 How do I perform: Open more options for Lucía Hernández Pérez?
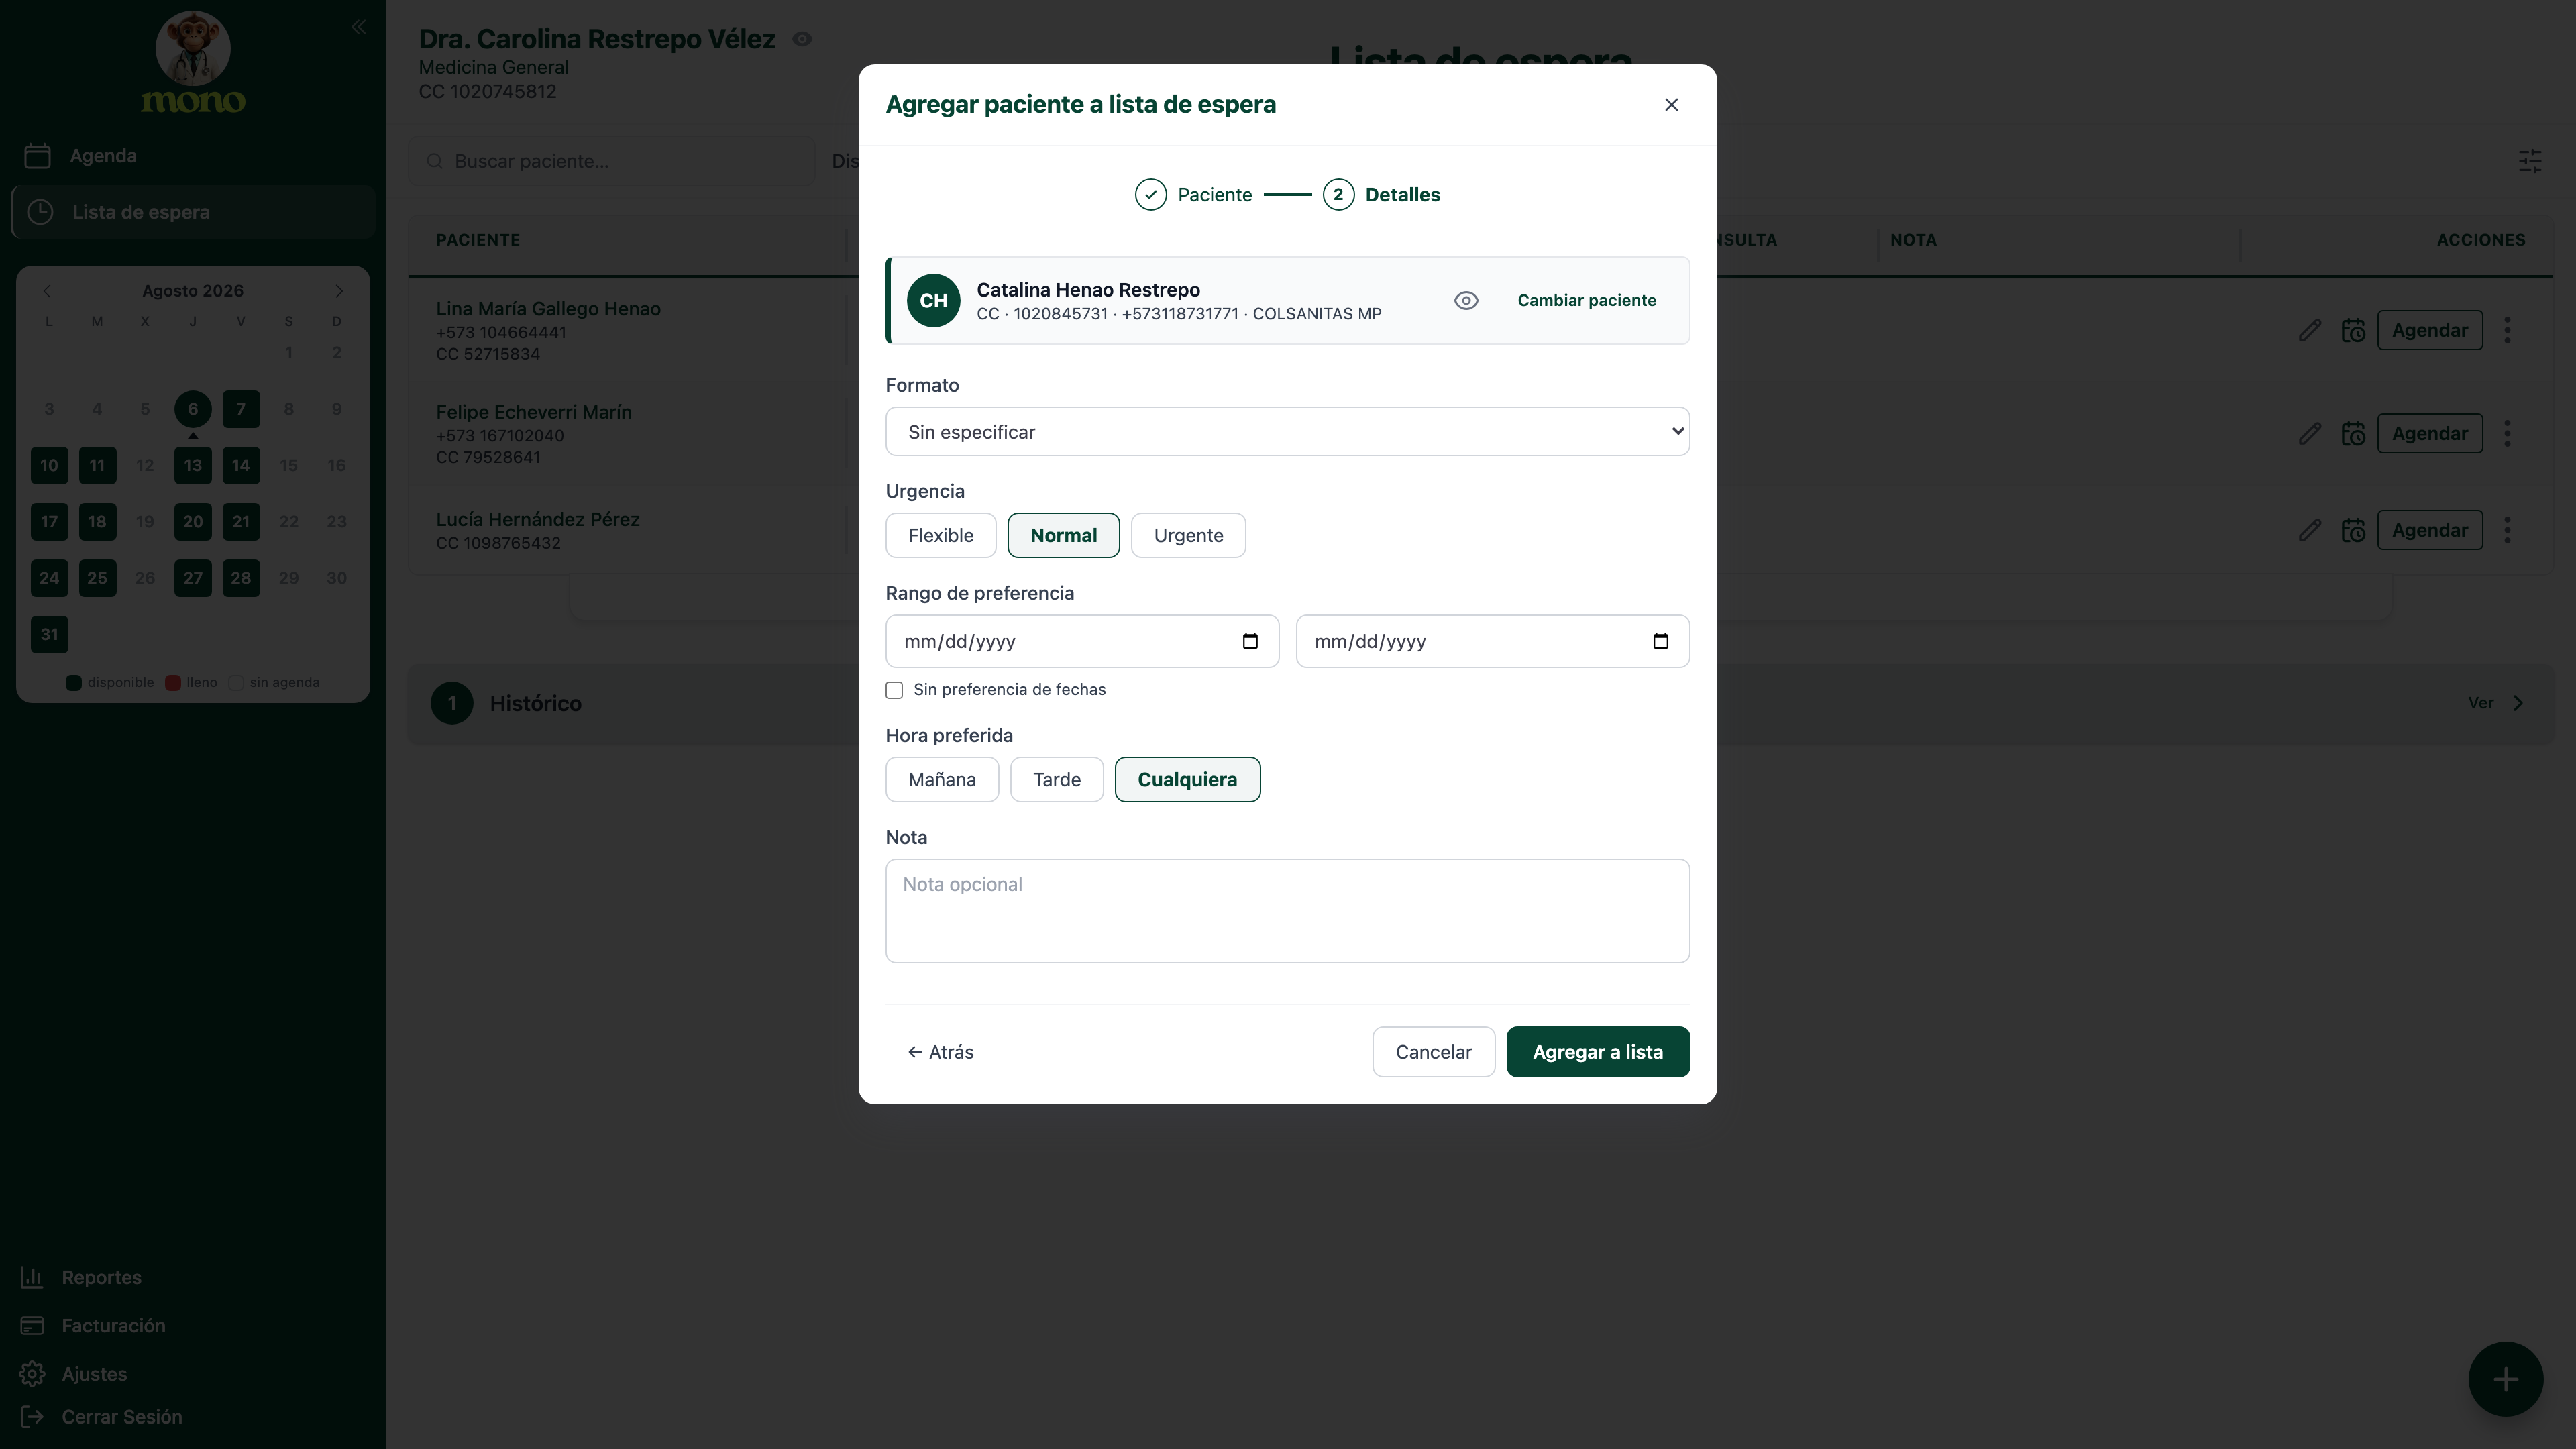[x=2507, y=530]
